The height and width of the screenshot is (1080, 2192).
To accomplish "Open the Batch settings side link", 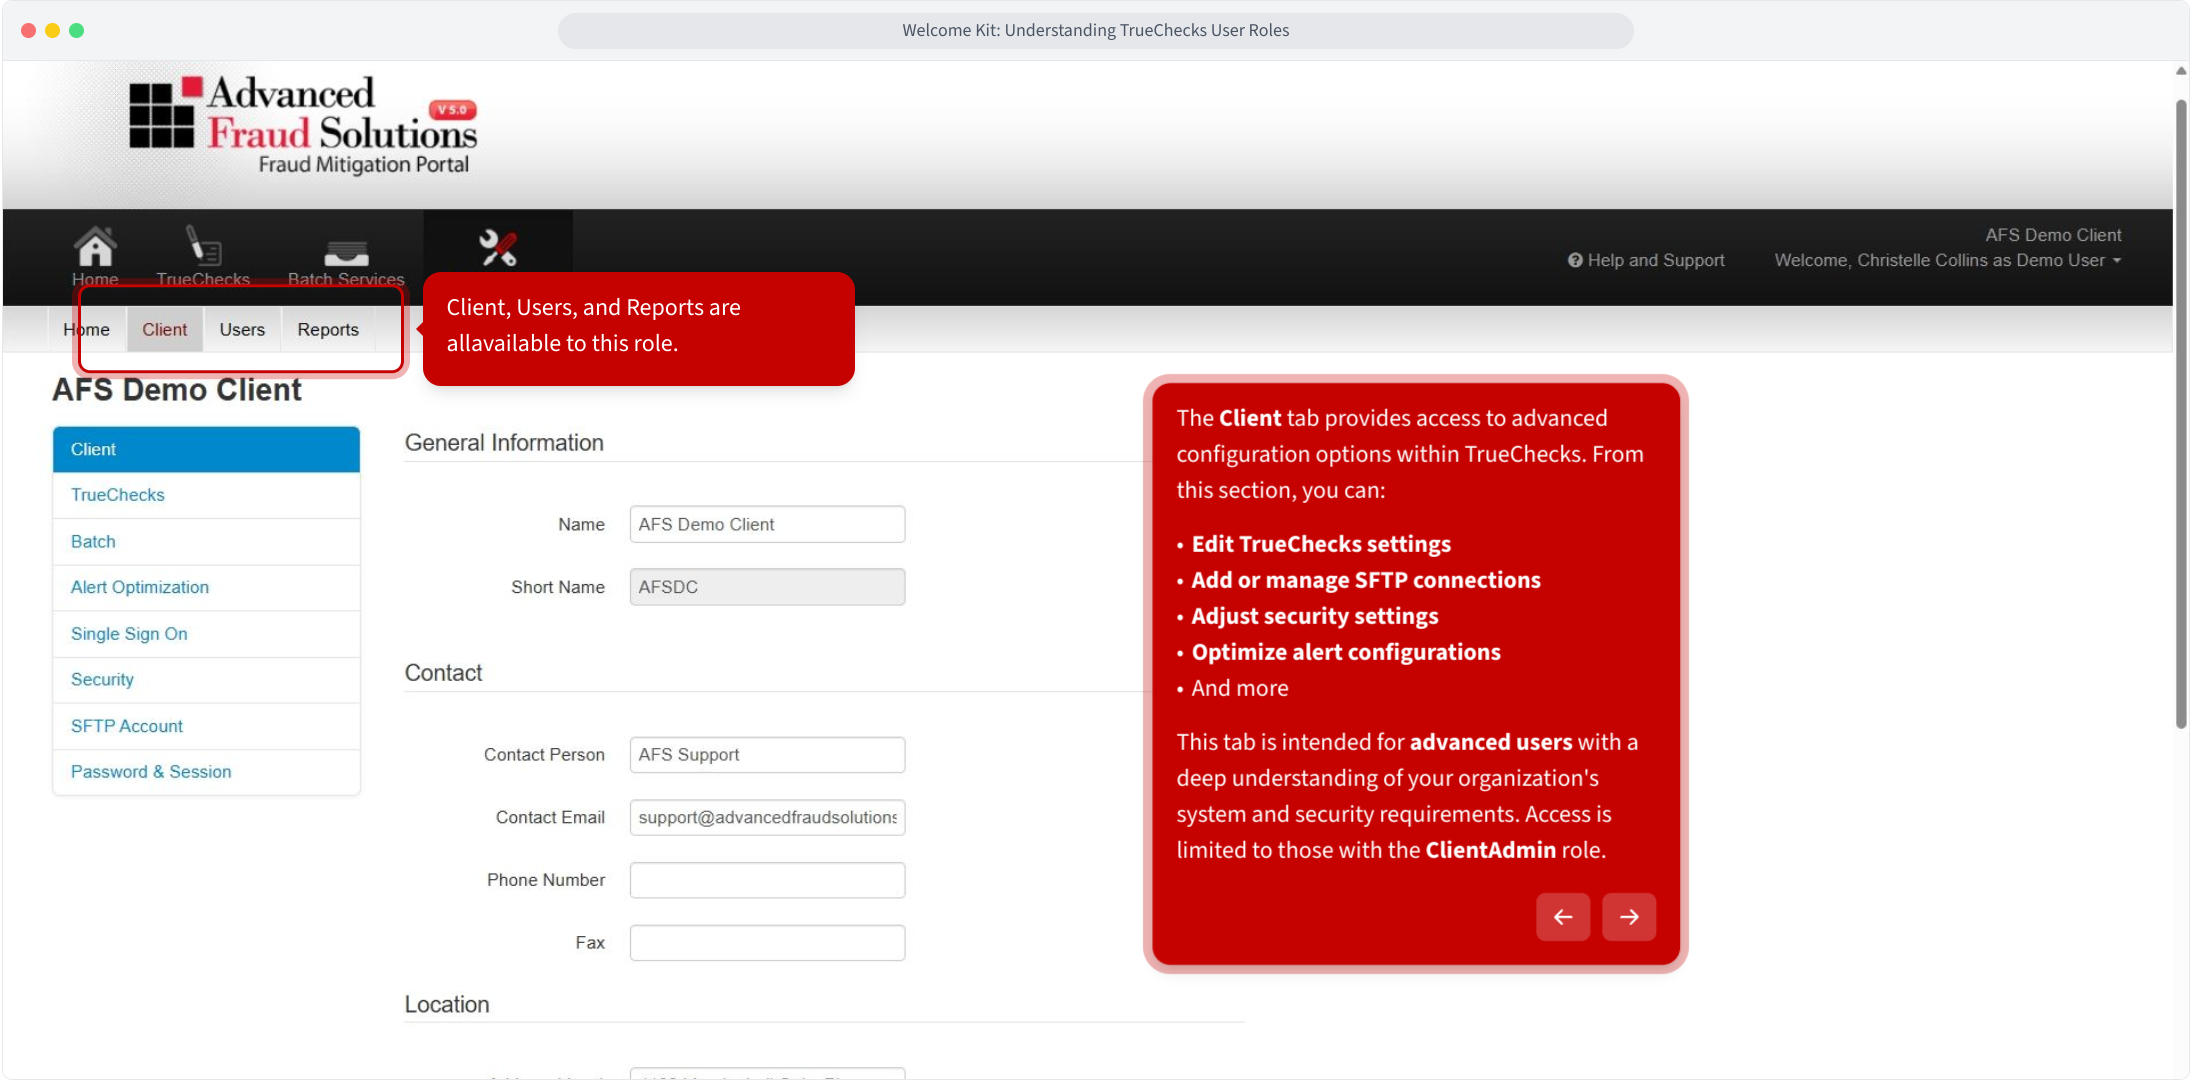I will pyautogui.click(x=206, y=542).
